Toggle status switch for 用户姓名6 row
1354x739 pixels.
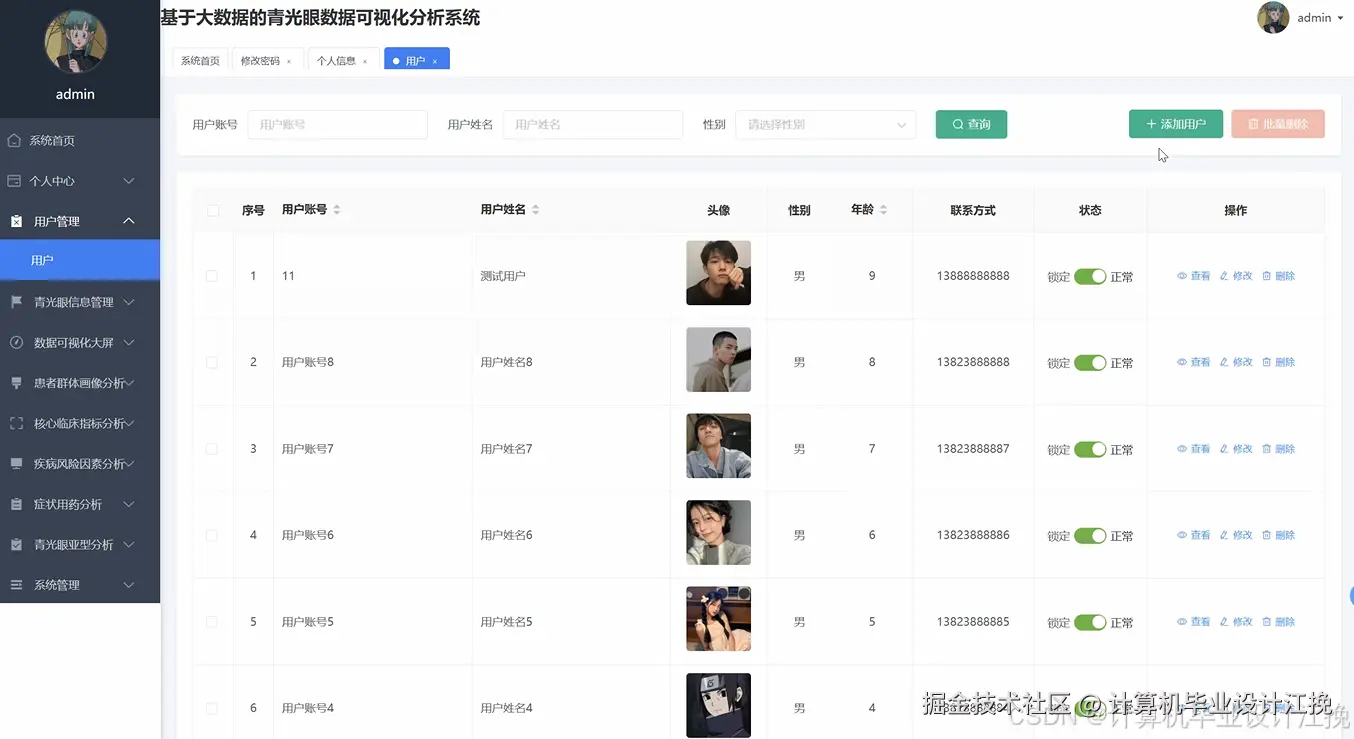tap(1090, 535)
